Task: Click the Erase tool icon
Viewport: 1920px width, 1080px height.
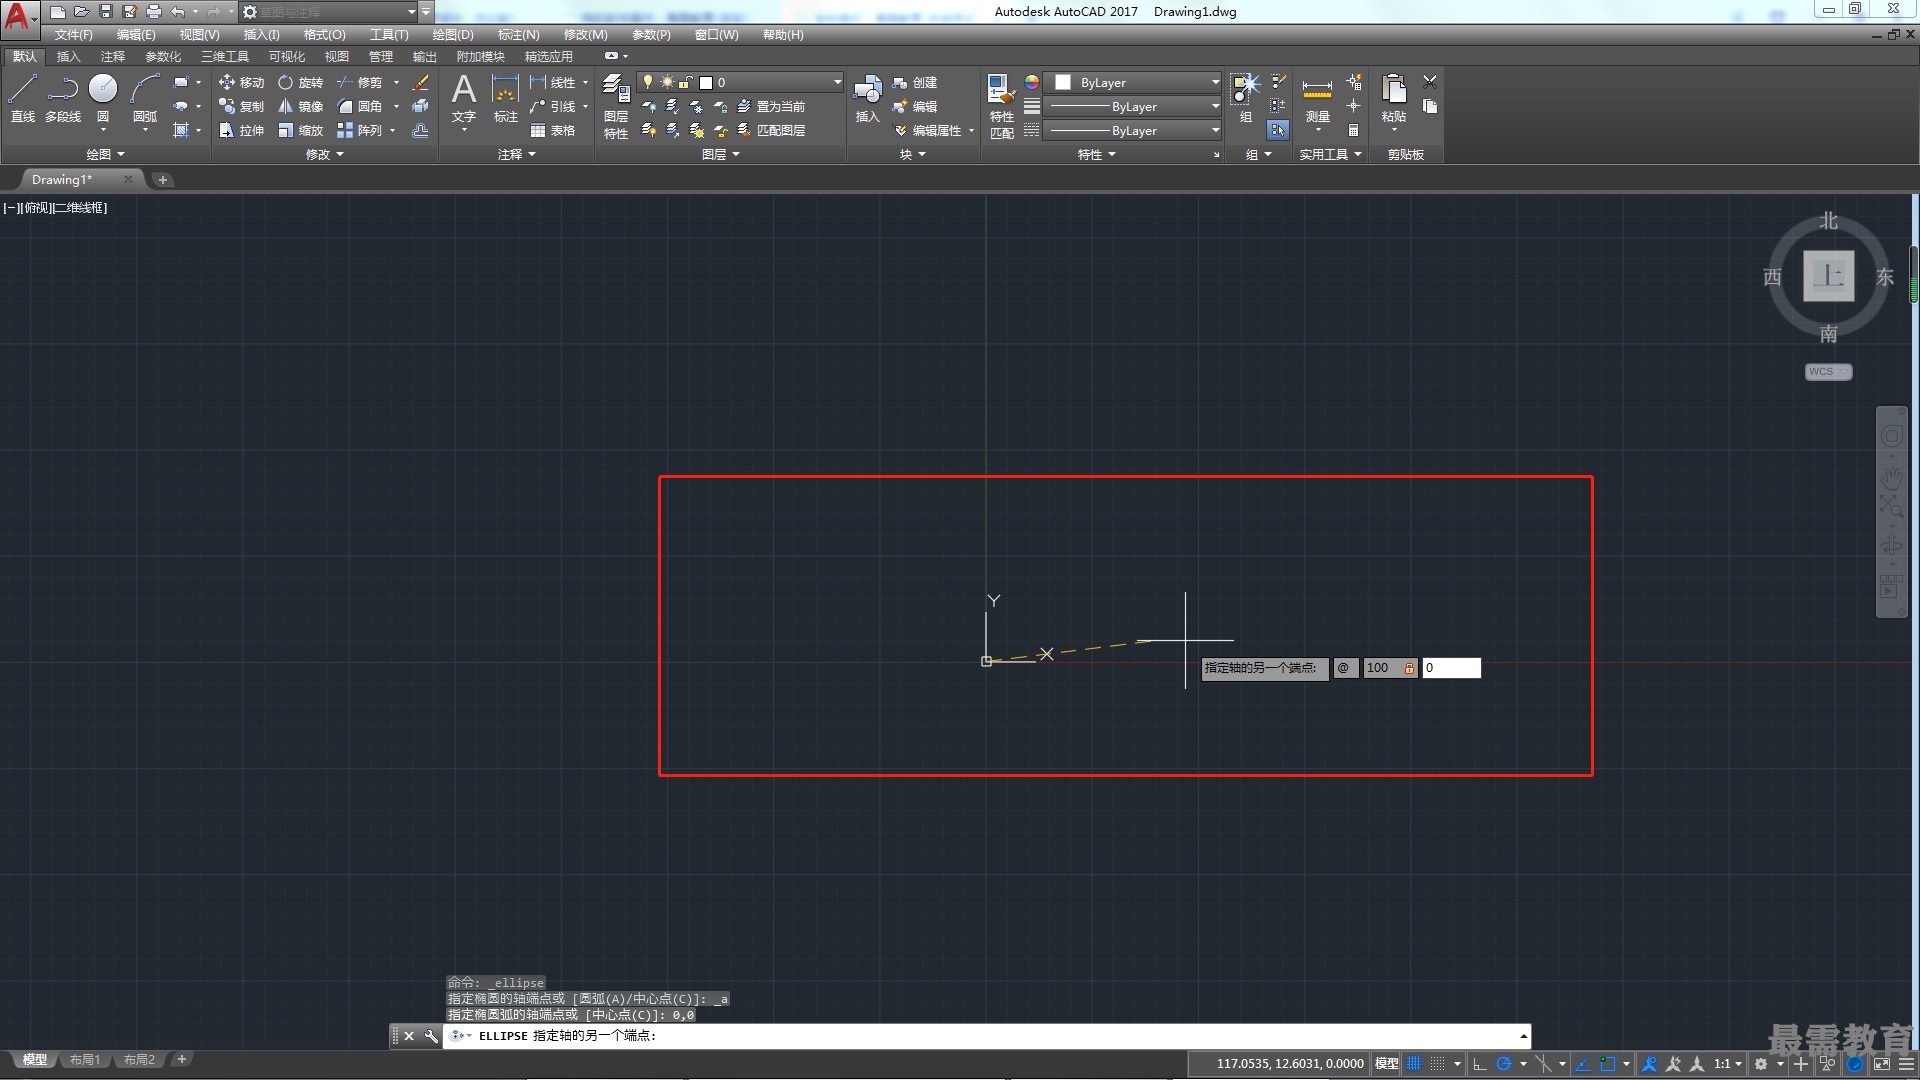Action: point(421,83)
